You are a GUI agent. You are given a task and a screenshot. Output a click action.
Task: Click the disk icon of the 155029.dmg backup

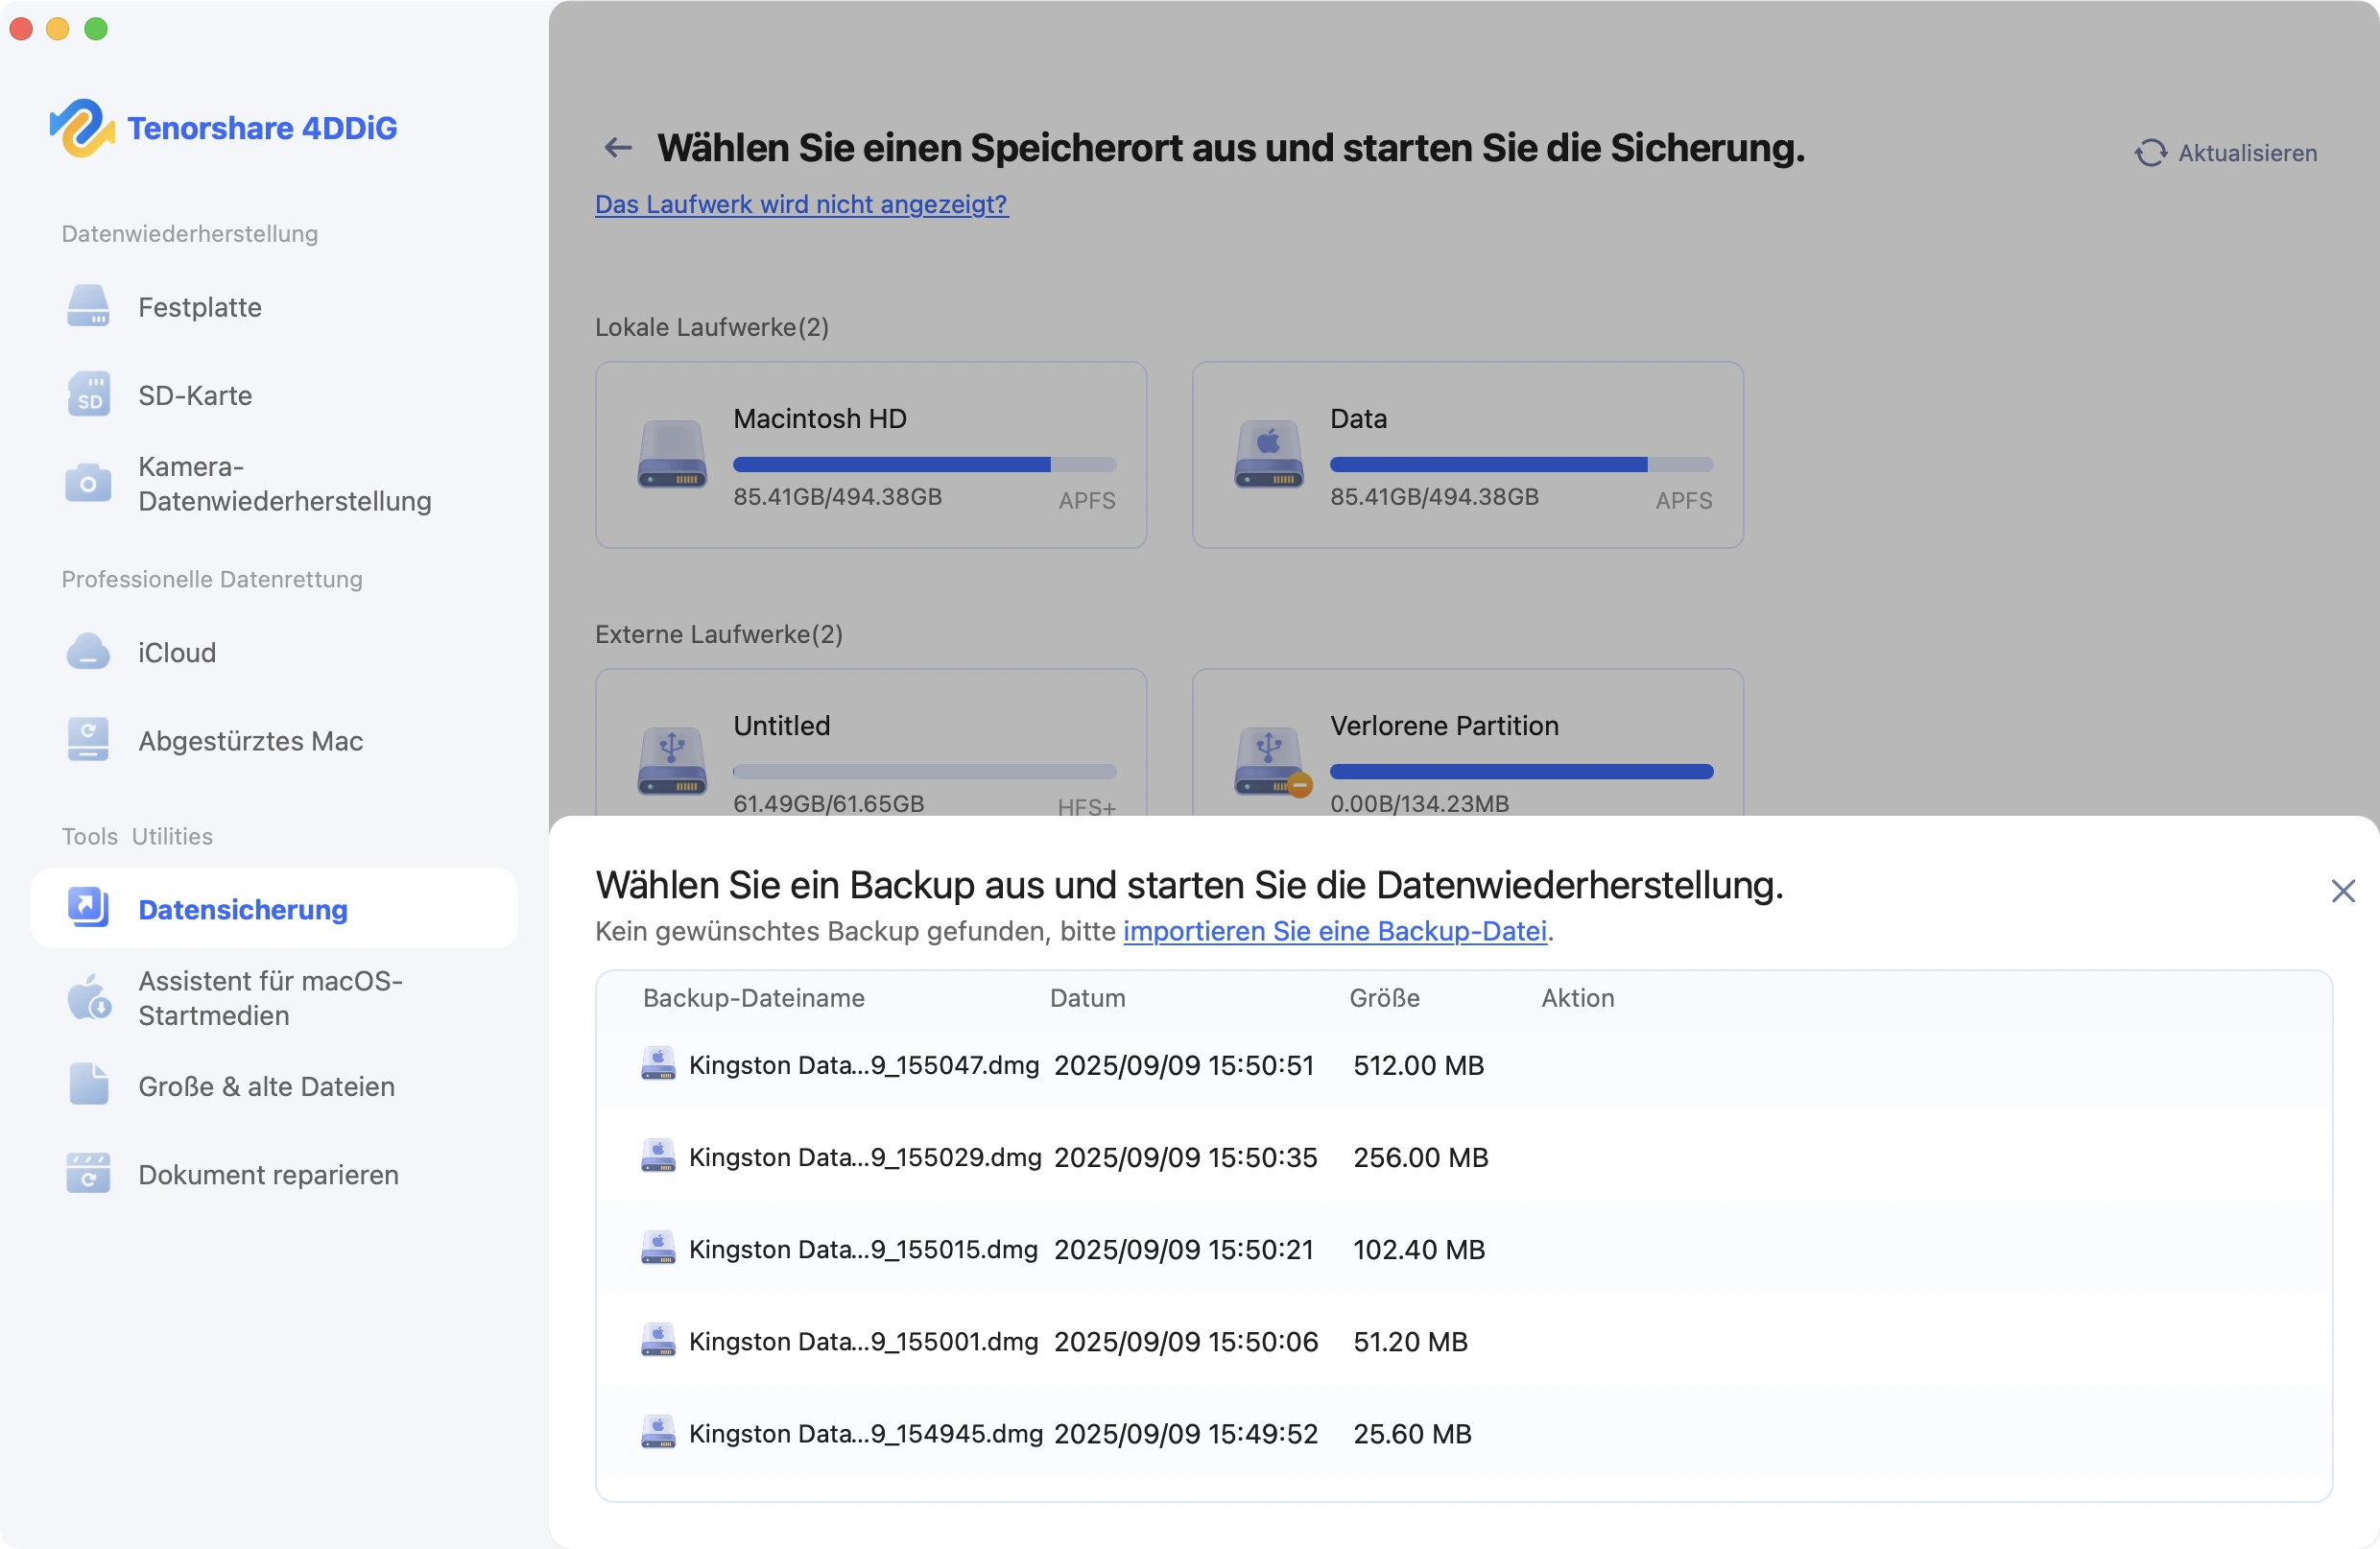pyautogui.click(x=658, y=1156)
